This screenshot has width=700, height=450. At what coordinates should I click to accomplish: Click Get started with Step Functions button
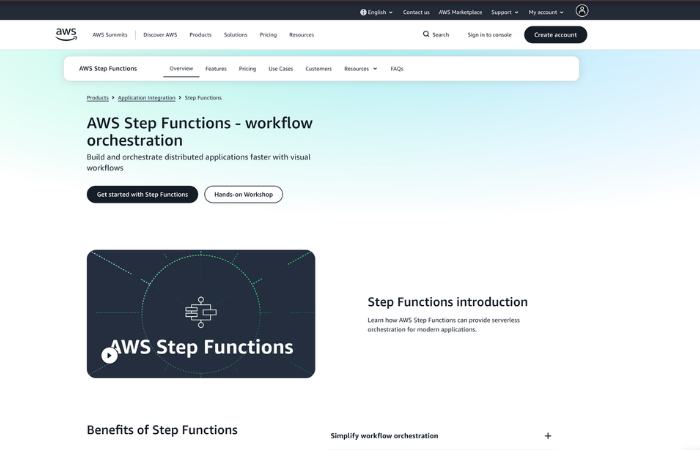142,195
